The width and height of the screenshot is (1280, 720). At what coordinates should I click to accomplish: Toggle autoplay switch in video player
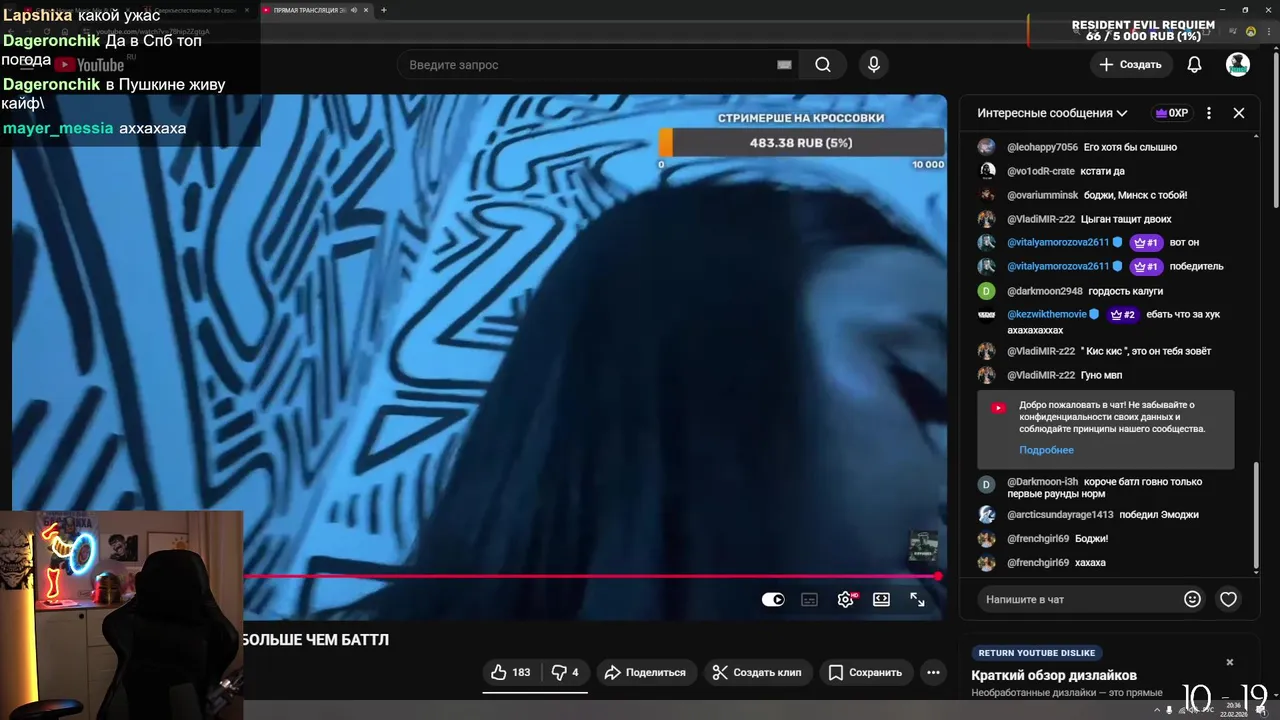point(773,599)
